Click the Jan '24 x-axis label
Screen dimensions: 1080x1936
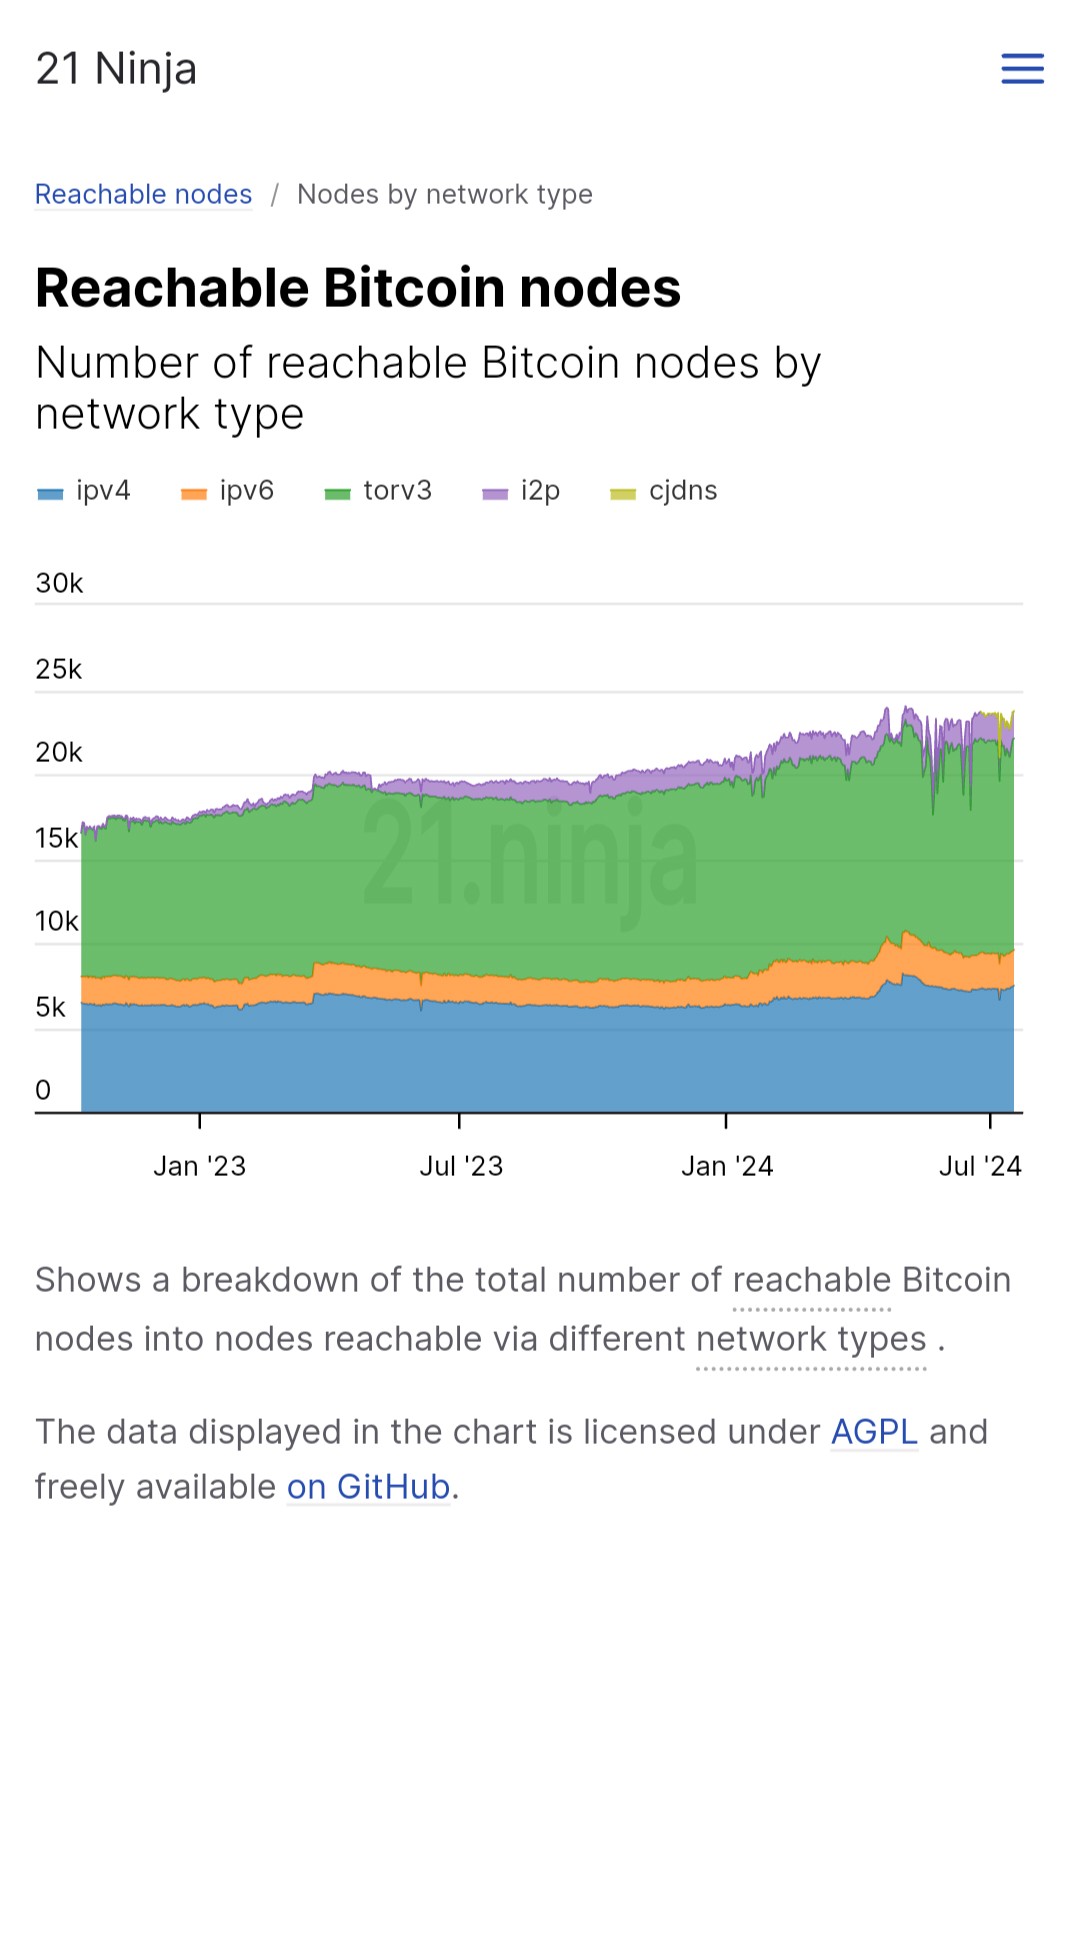(x=727, y=1166)
